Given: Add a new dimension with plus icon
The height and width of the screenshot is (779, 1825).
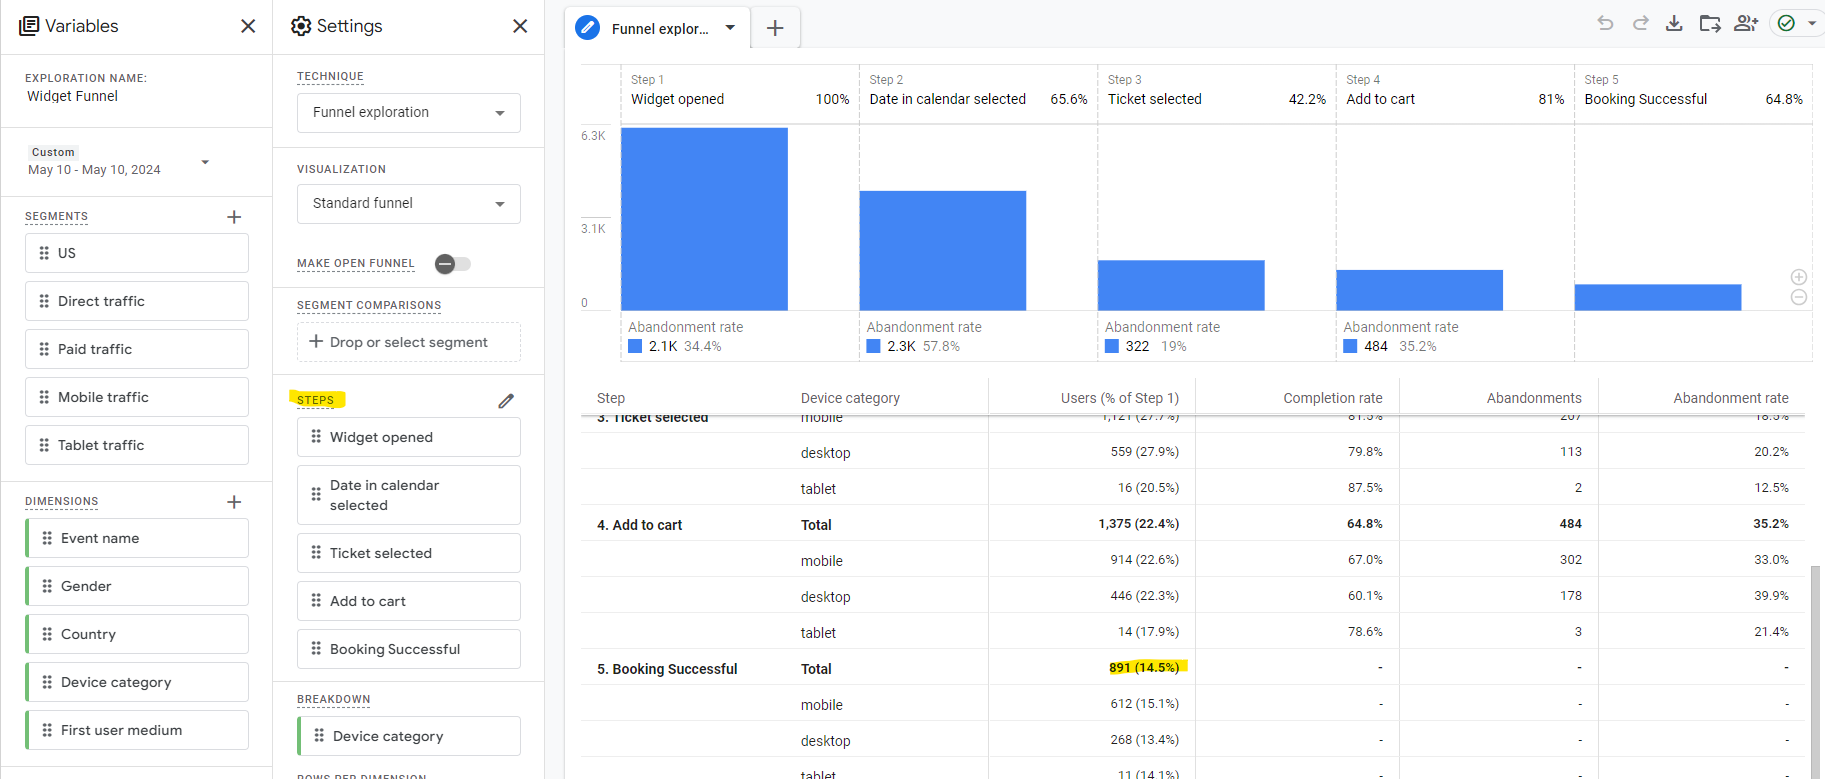Looking at the screenshot, I should [234, 502].
